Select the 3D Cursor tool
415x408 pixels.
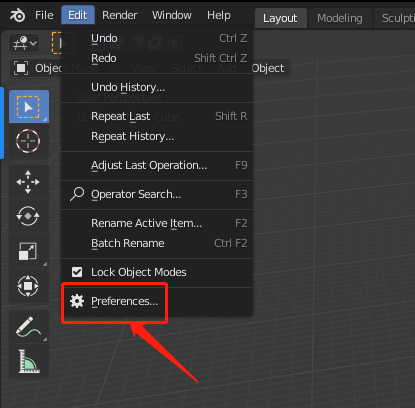[x=29, y=141]
